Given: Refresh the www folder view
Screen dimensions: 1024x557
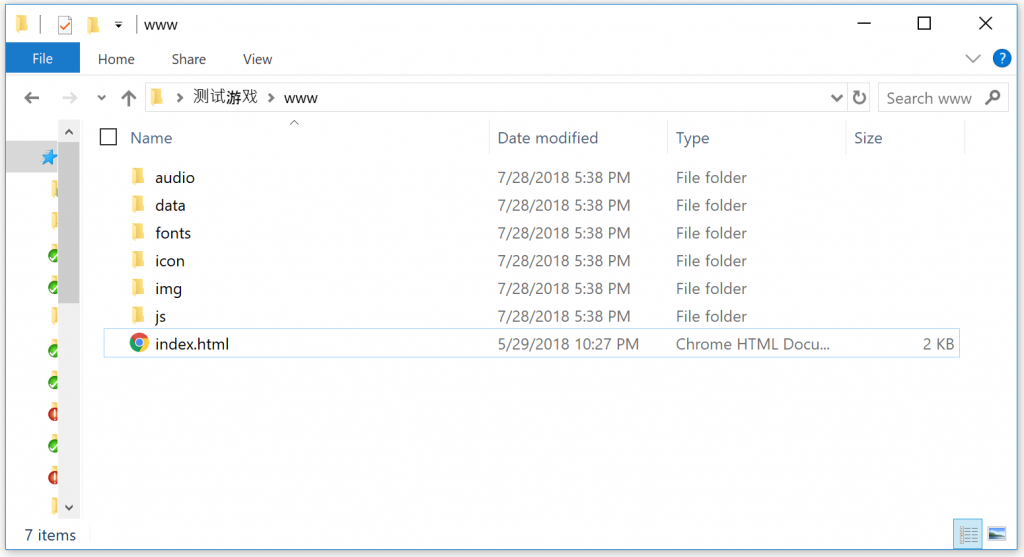Looking at the screenshot, I should click(x=859, y=98).
